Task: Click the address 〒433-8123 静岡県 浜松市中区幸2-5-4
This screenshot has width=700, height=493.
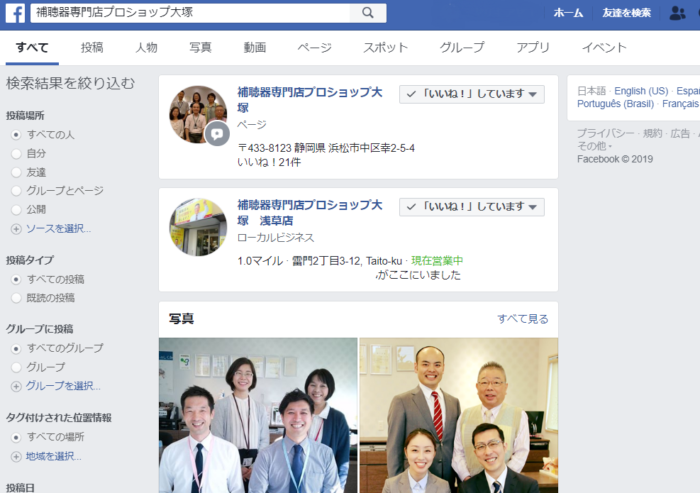Action: [326, 148]
